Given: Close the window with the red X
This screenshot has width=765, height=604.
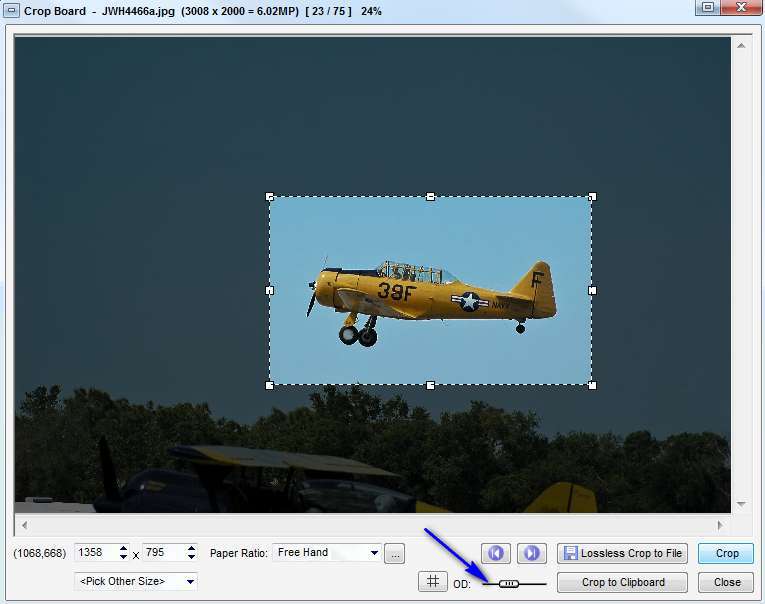Looking at the screenshot, I should (742, 7).
